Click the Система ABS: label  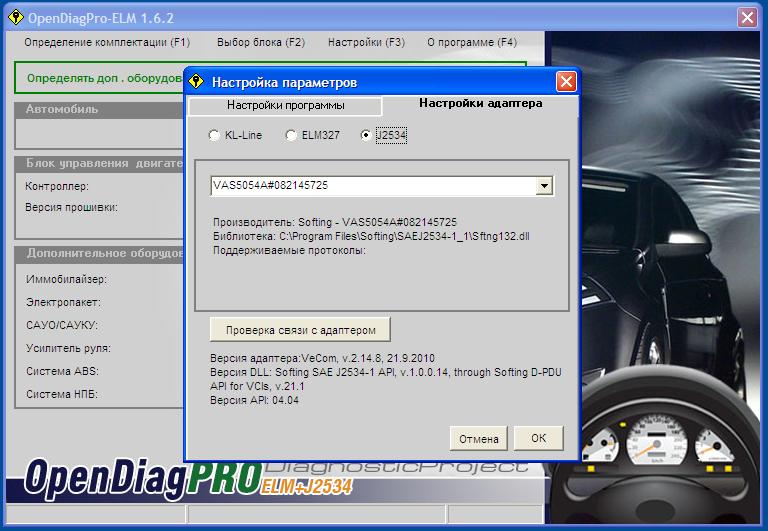click(62, 371)
